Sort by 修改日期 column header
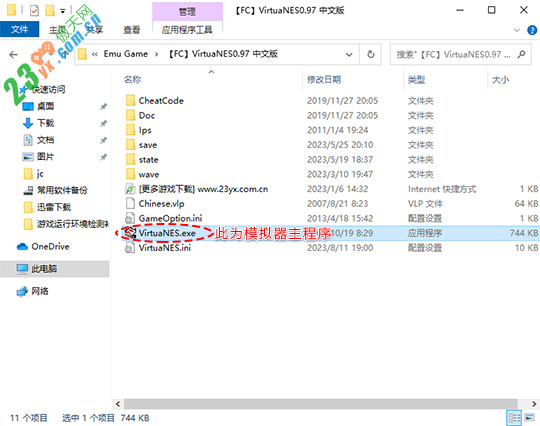Screen dimensions: 540x426 pyautogui.click(x=324, y=80)
